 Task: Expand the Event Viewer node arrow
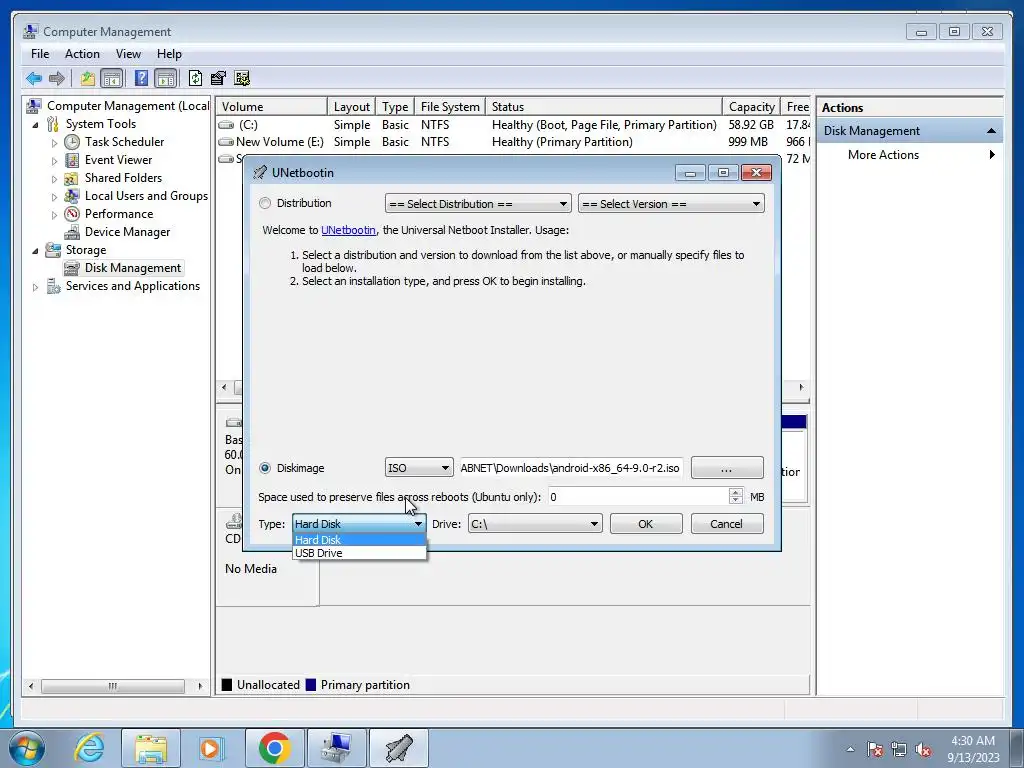(x=54, y=160)
